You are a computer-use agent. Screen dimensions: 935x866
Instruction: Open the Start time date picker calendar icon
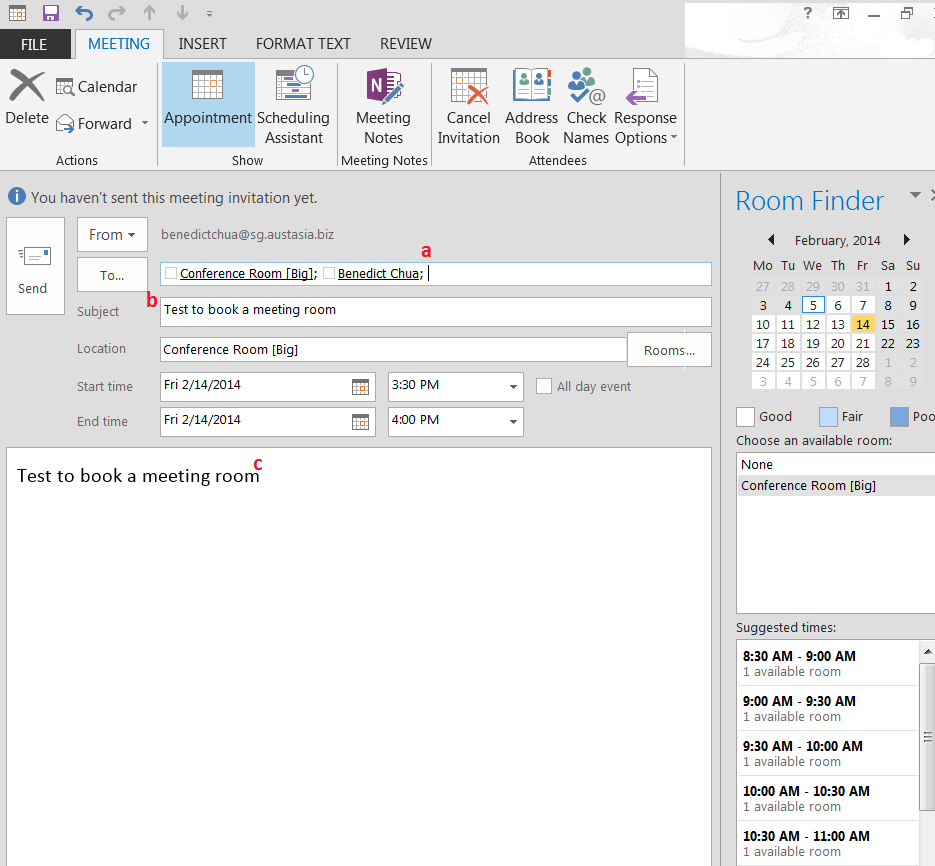[360, 387]
